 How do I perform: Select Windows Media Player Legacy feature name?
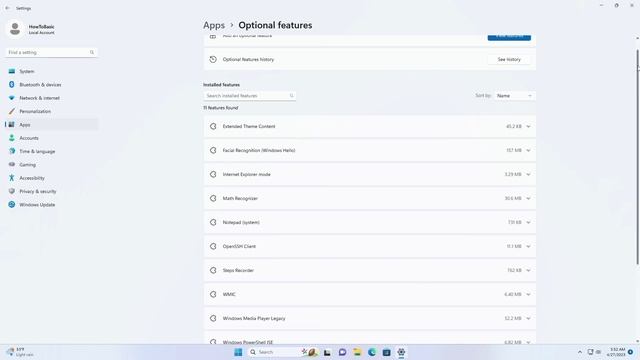click(x=254, y=318)
